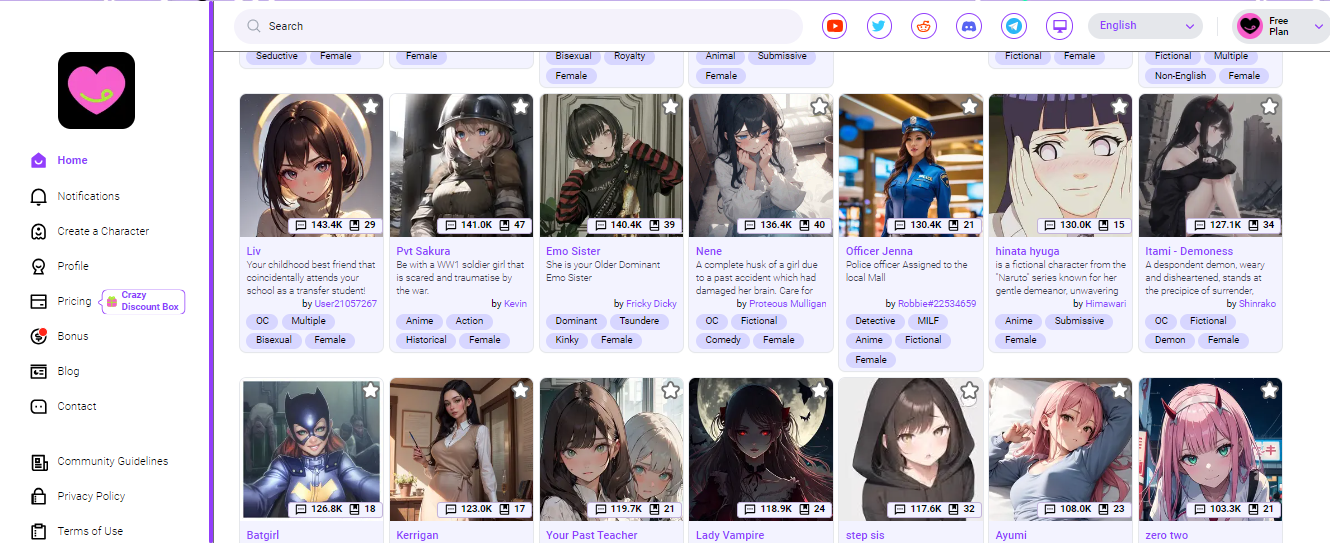This screenshot has width=1330, height=543.
Task: Favorite hinata hyuga with the star icon
Action: [x=1119, y=106]
